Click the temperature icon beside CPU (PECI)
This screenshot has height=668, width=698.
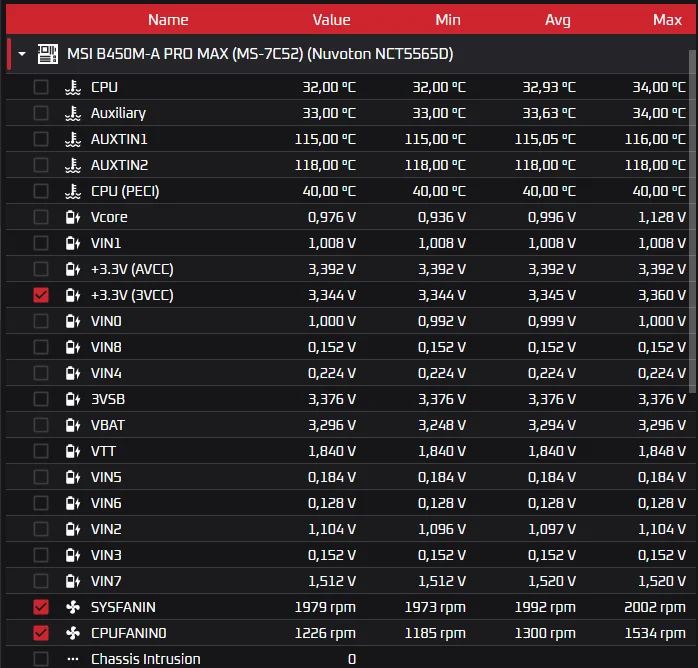[x=73, y=191]
